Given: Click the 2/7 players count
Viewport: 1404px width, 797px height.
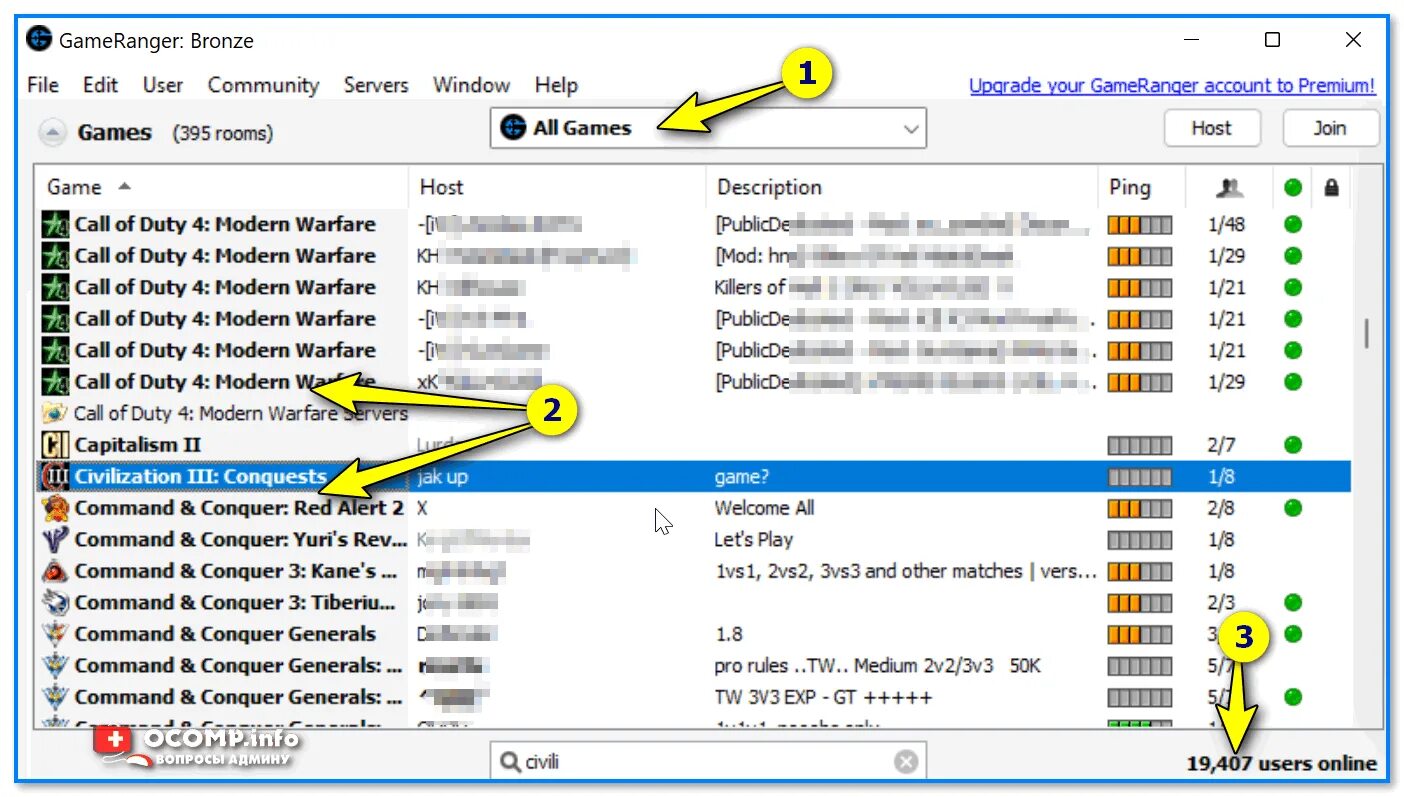Looking at the screenshot, I should click(1221, 445).
